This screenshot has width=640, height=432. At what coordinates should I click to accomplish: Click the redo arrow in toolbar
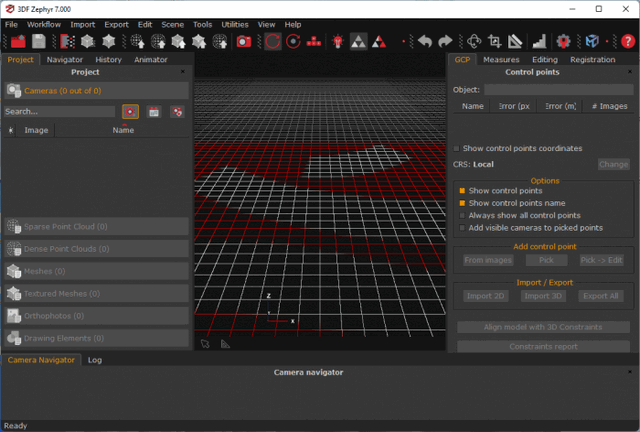pyautogui.click(x=445, y=41)
